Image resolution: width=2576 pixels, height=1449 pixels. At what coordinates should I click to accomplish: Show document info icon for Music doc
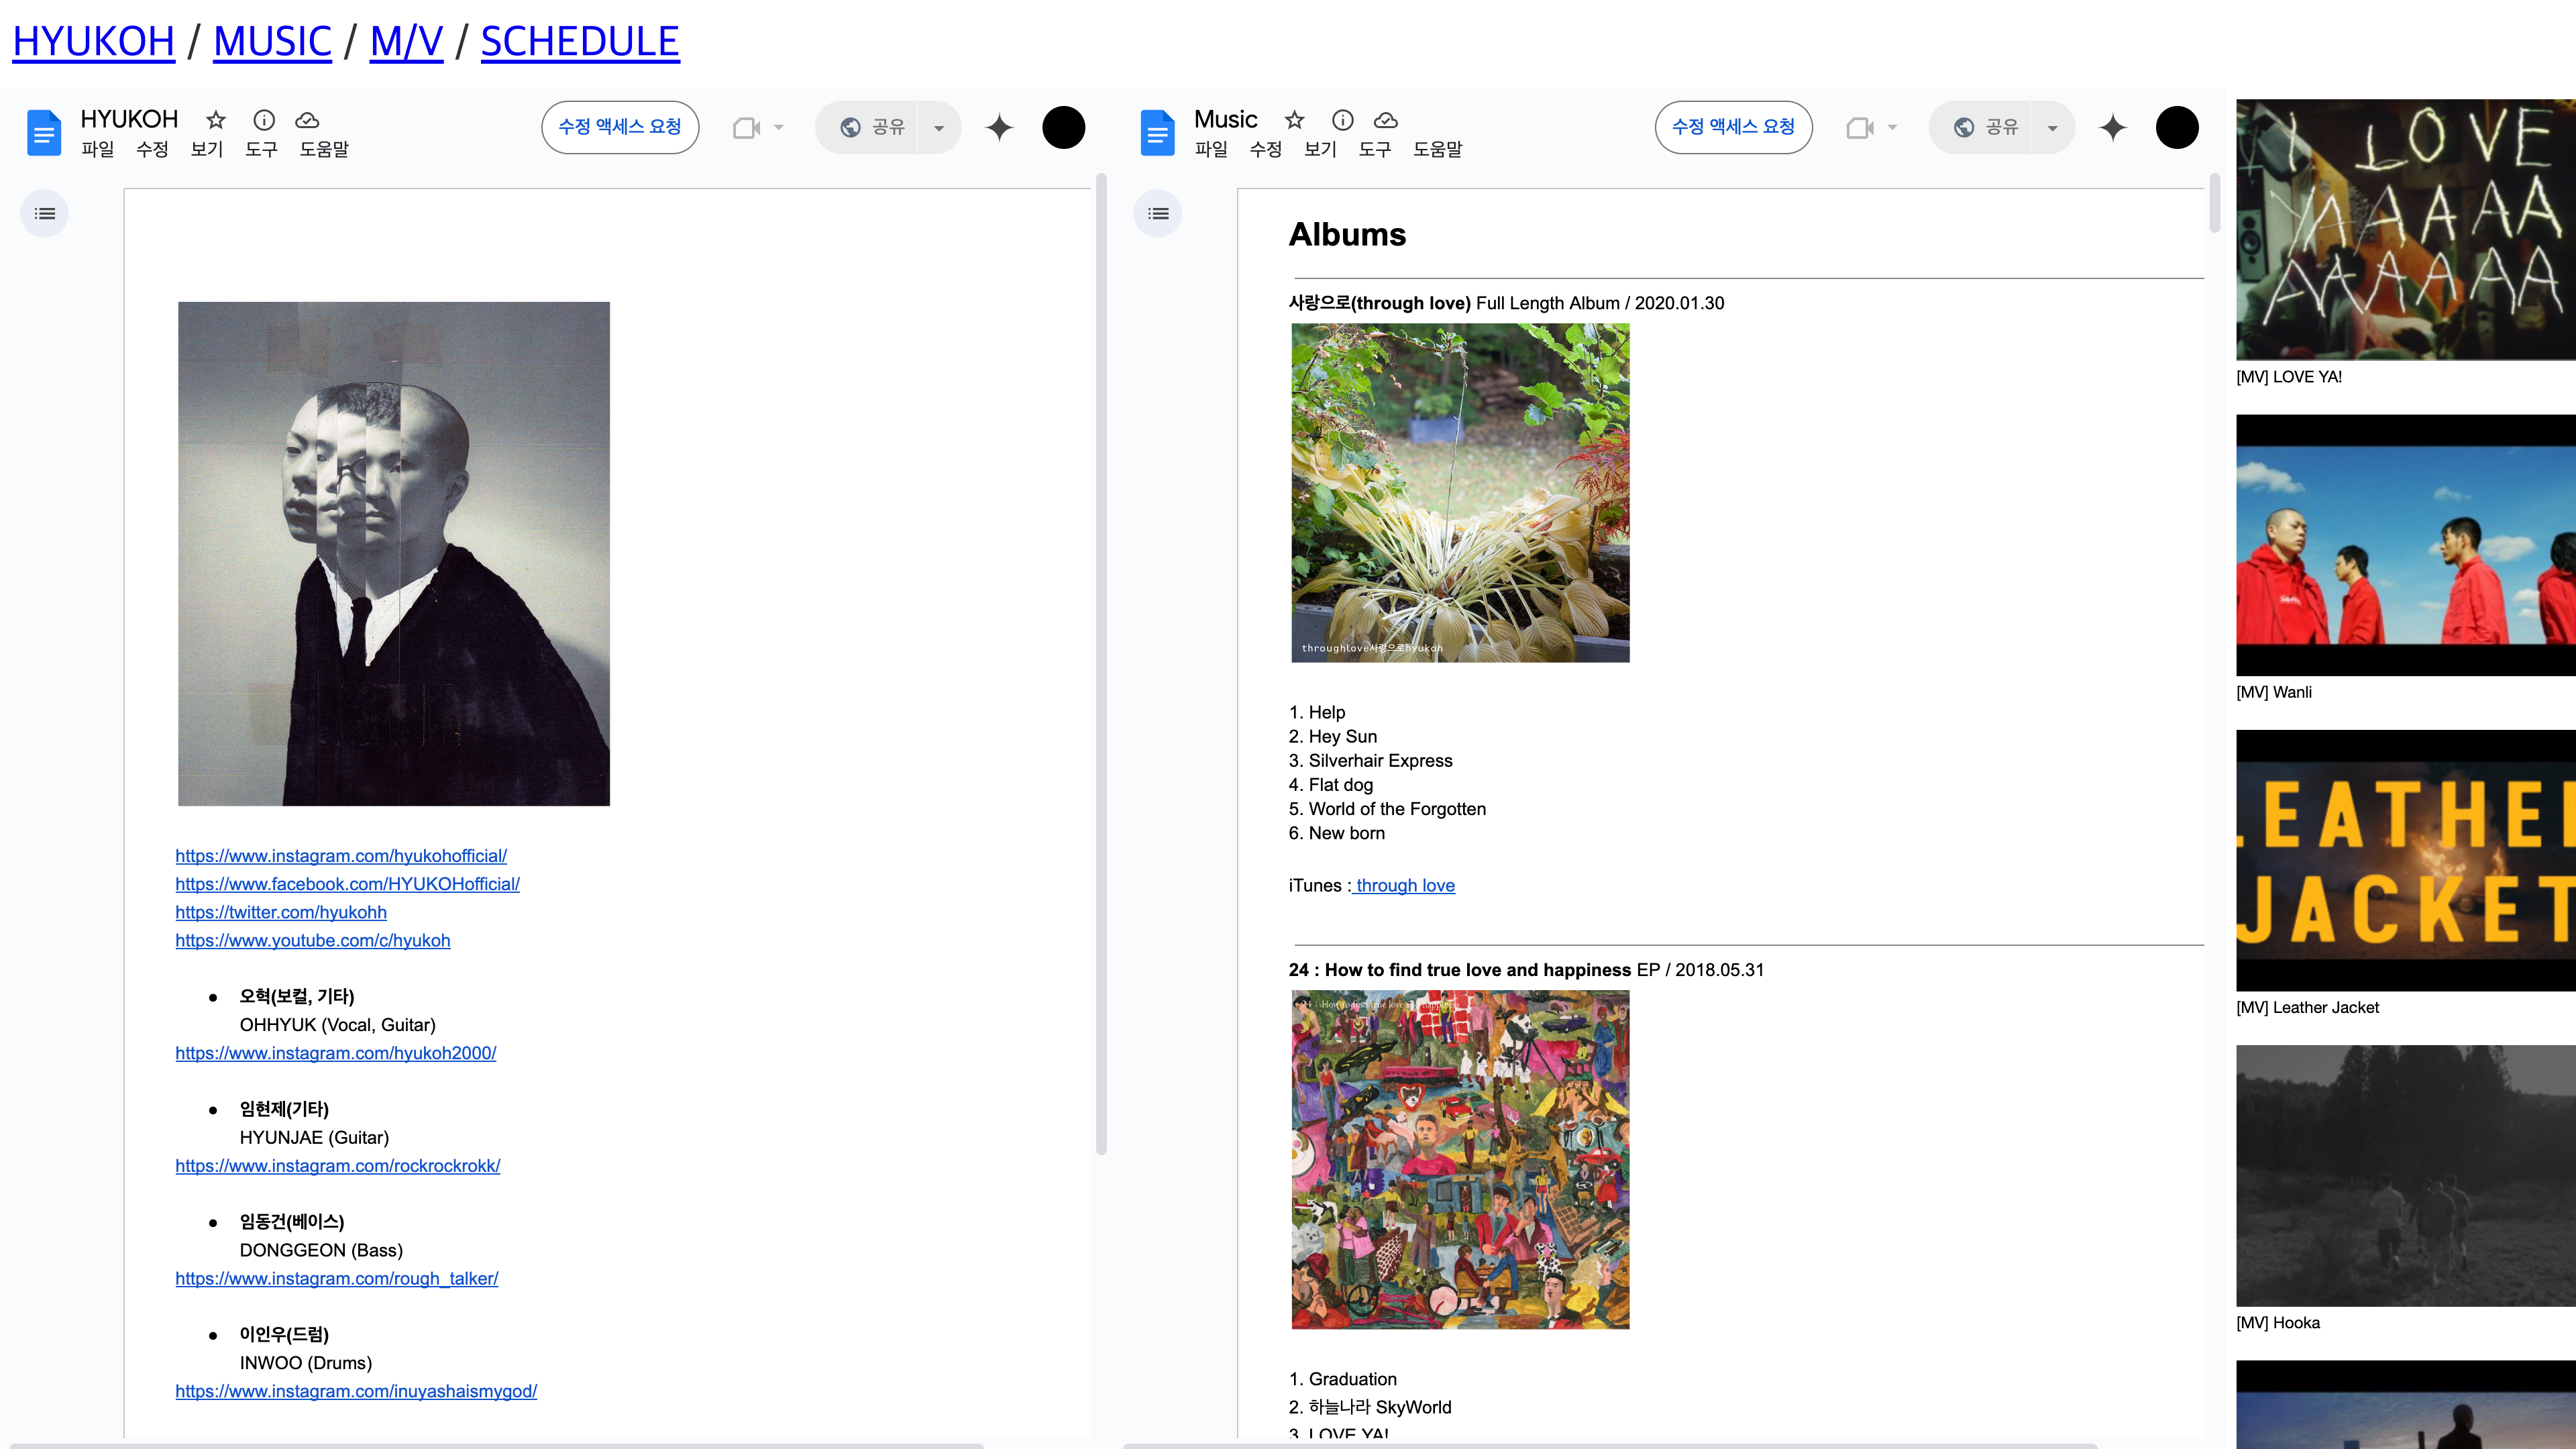tap(1343, 120)
